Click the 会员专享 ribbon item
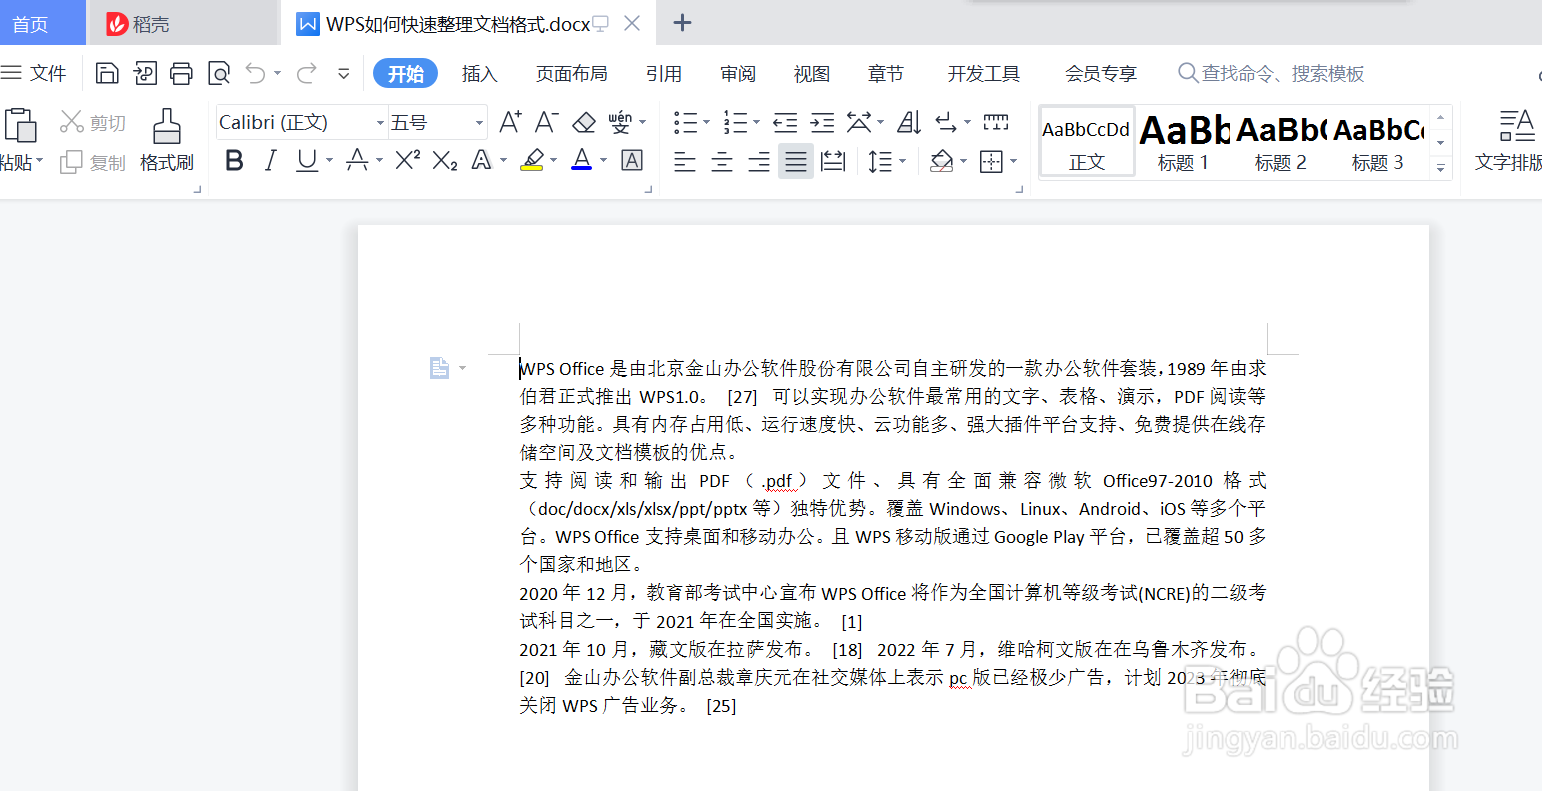 coord(1100,72)
